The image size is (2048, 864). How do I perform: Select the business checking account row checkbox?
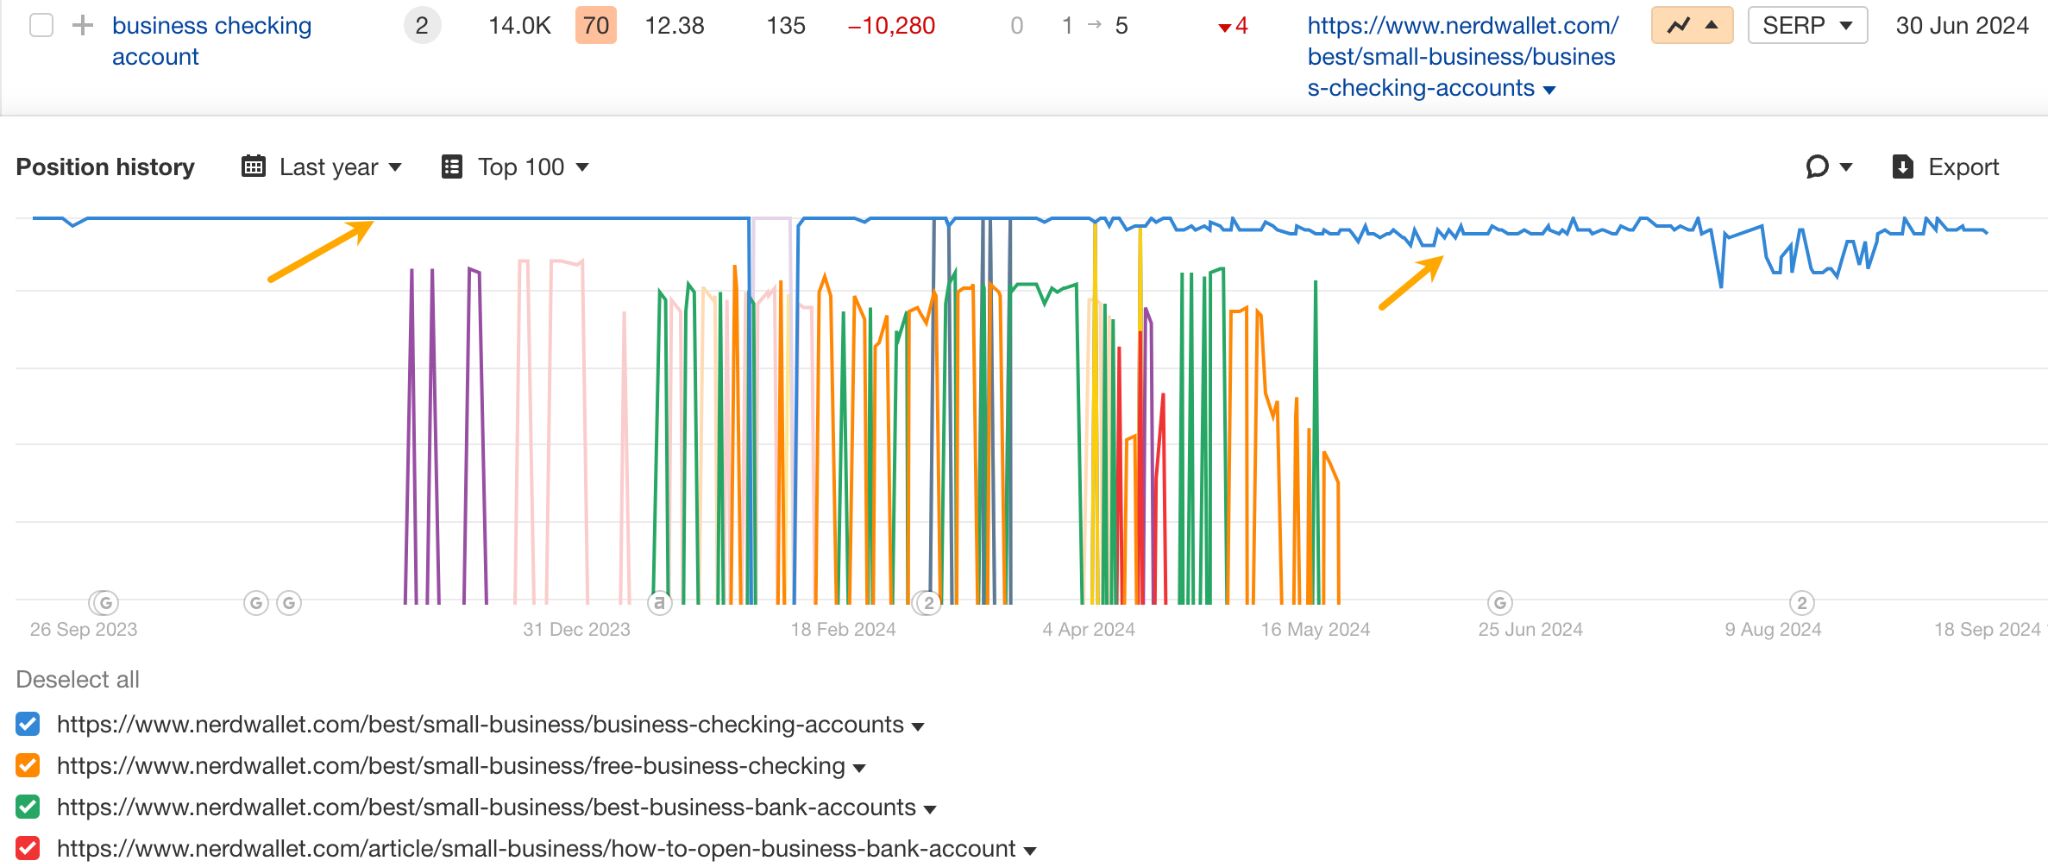click(x=41, y=25)
